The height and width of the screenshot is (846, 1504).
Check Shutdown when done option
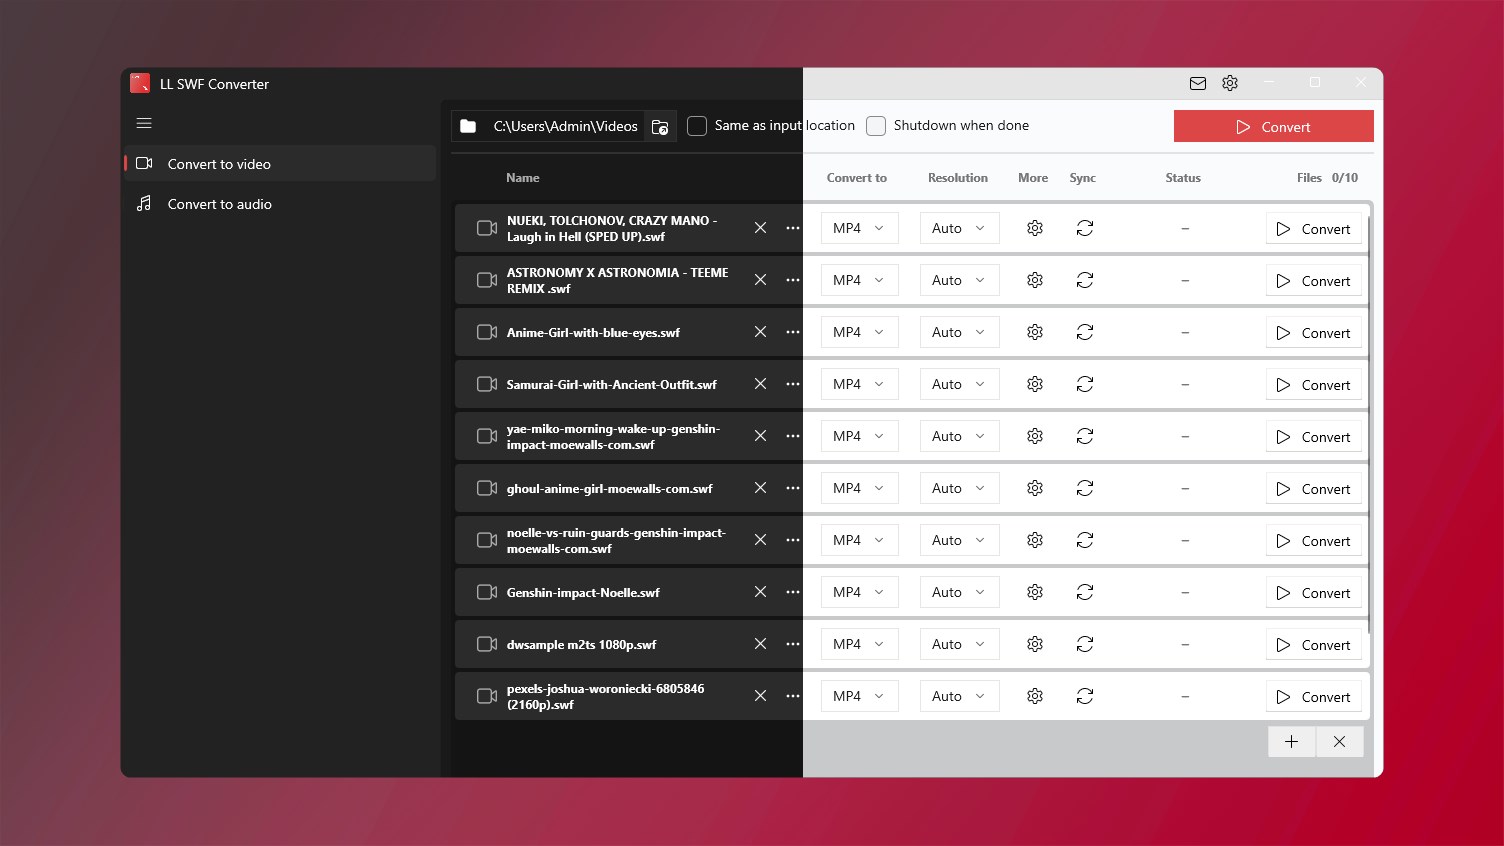[876, 126]
